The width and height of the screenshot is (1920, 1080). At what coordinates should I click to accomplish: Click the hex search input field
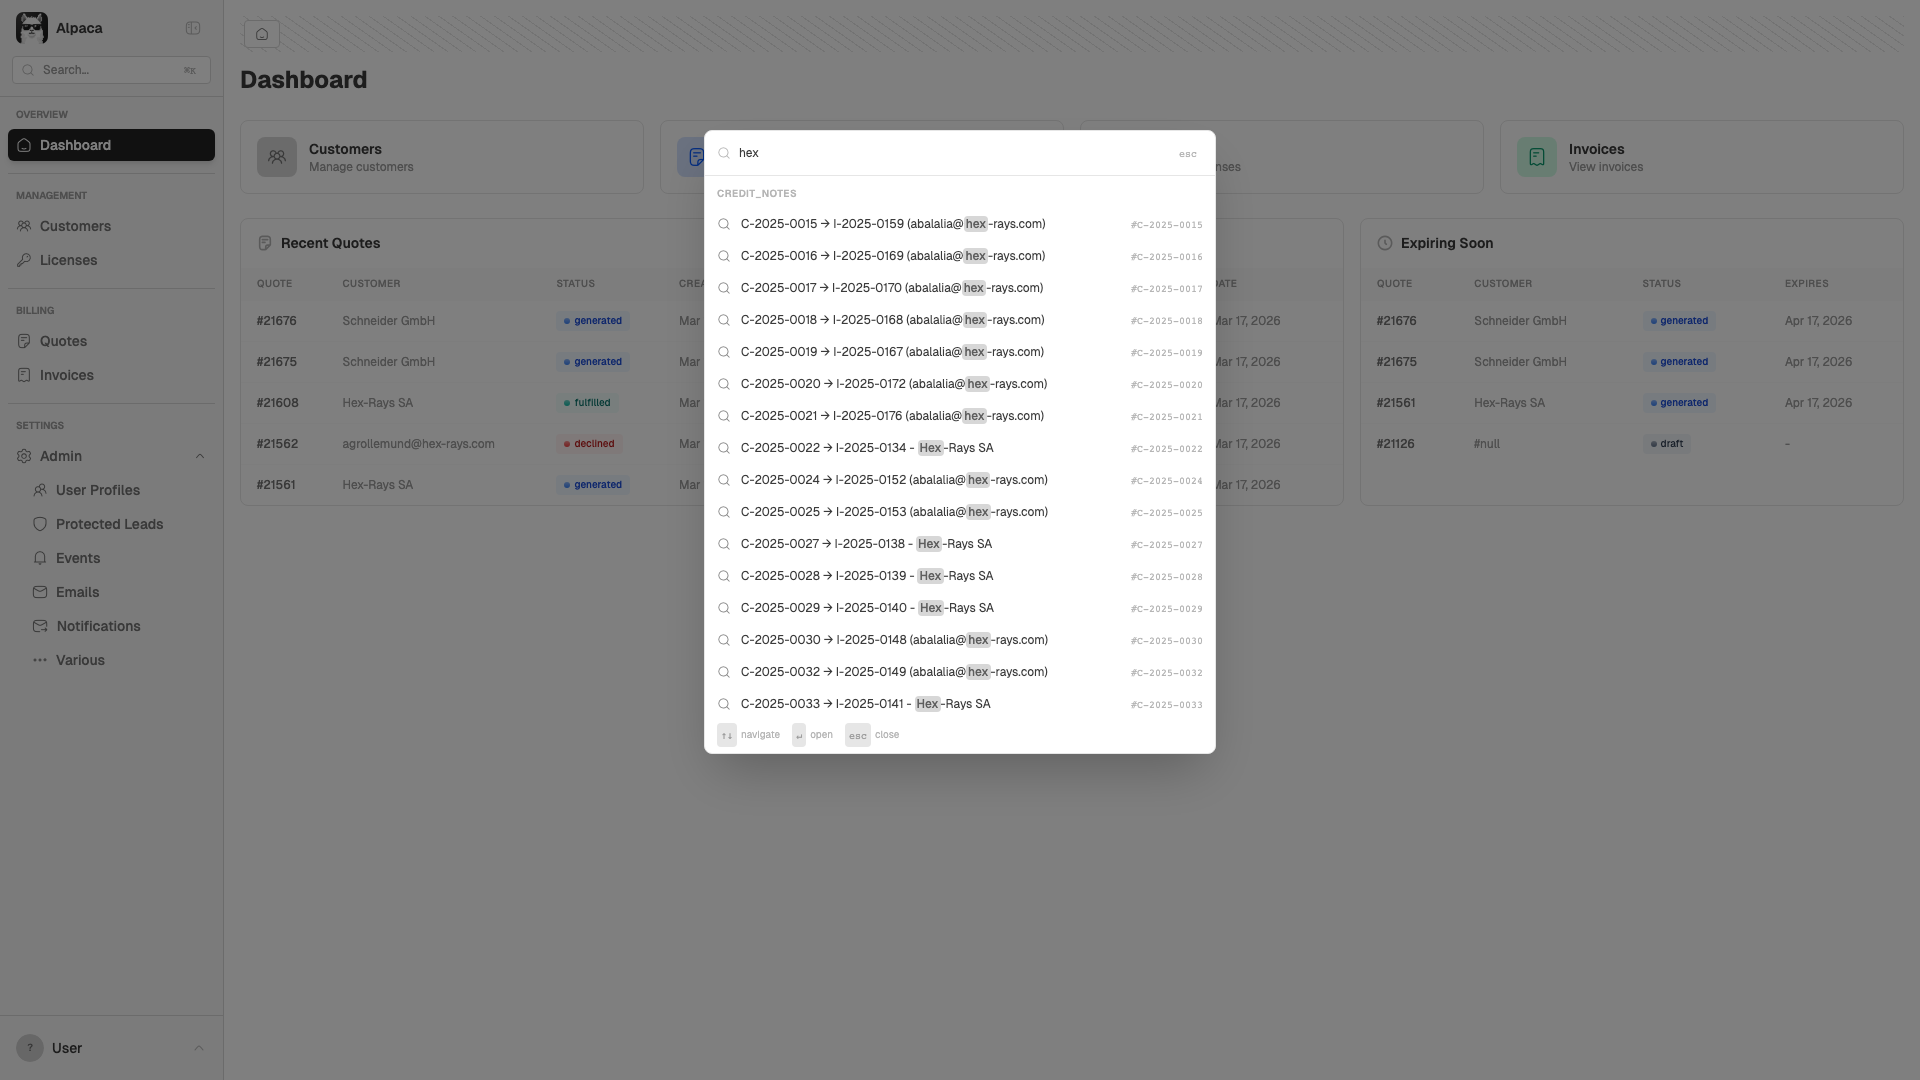(950, 153)
